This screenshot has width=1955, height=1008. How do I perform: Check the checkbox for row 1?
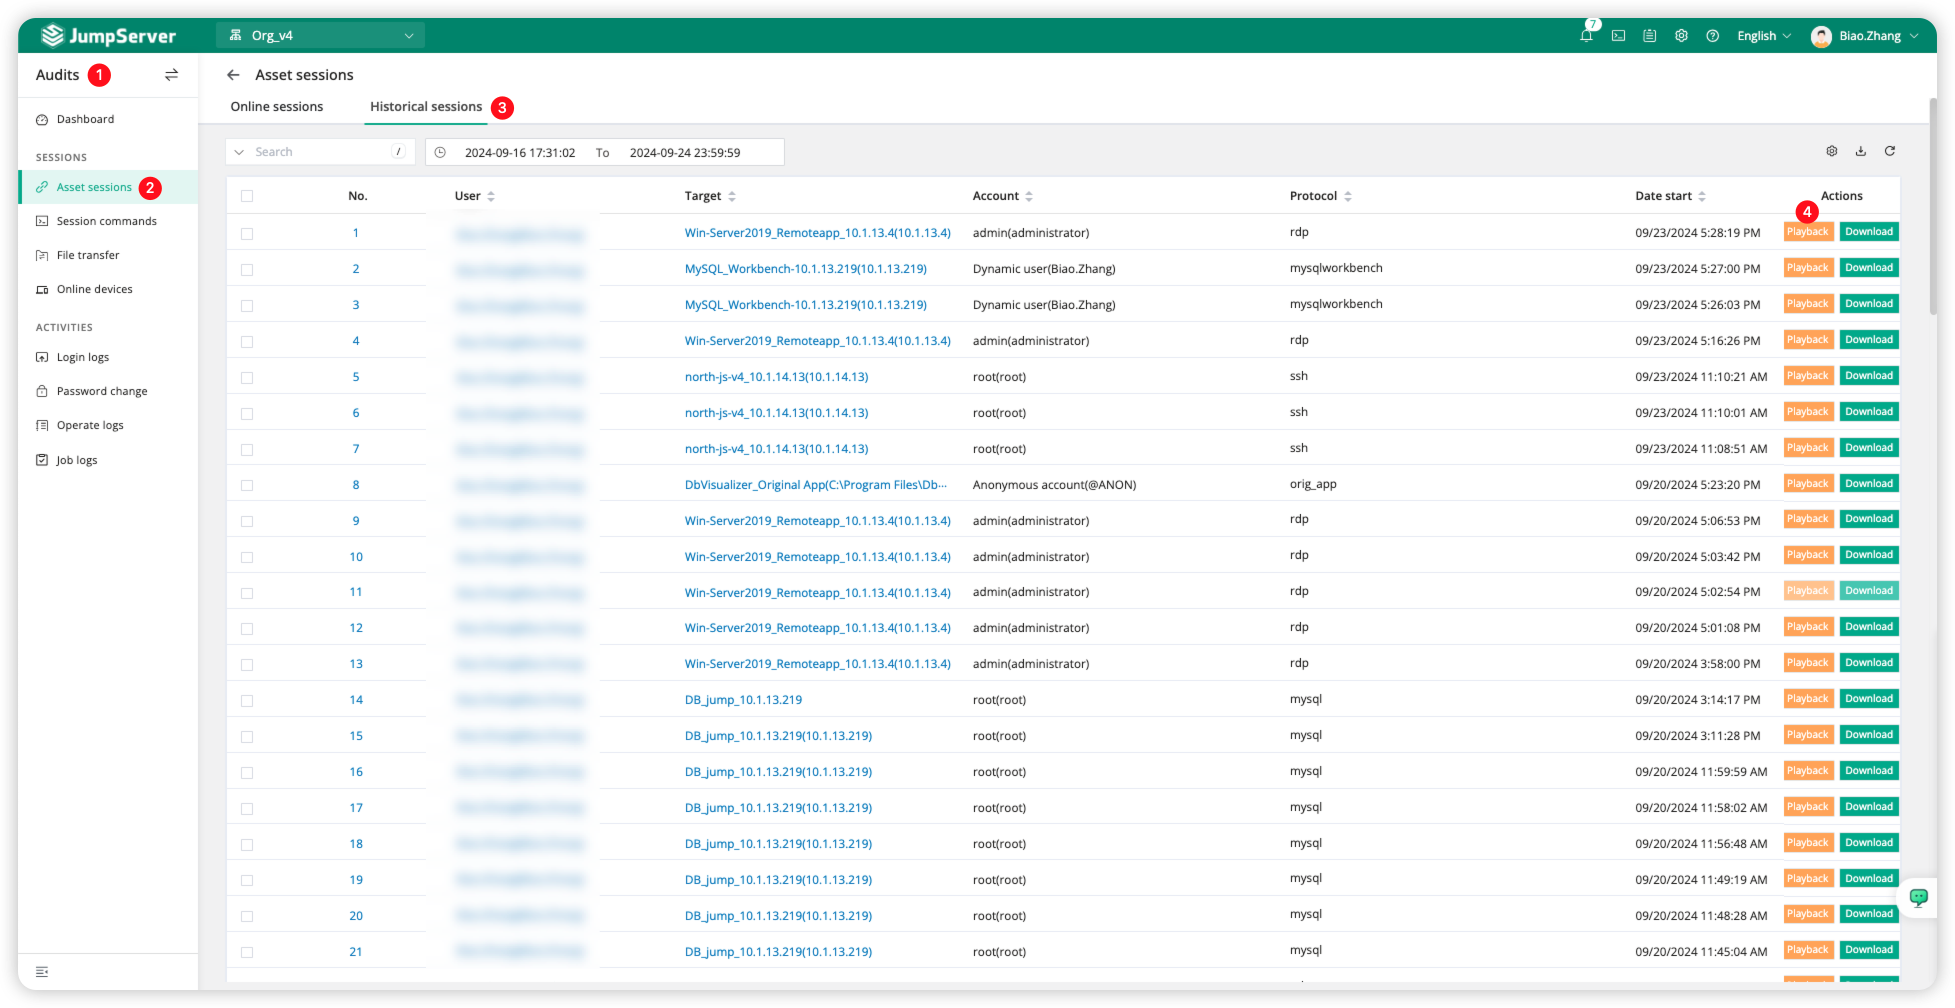click(x=247, y=233)
